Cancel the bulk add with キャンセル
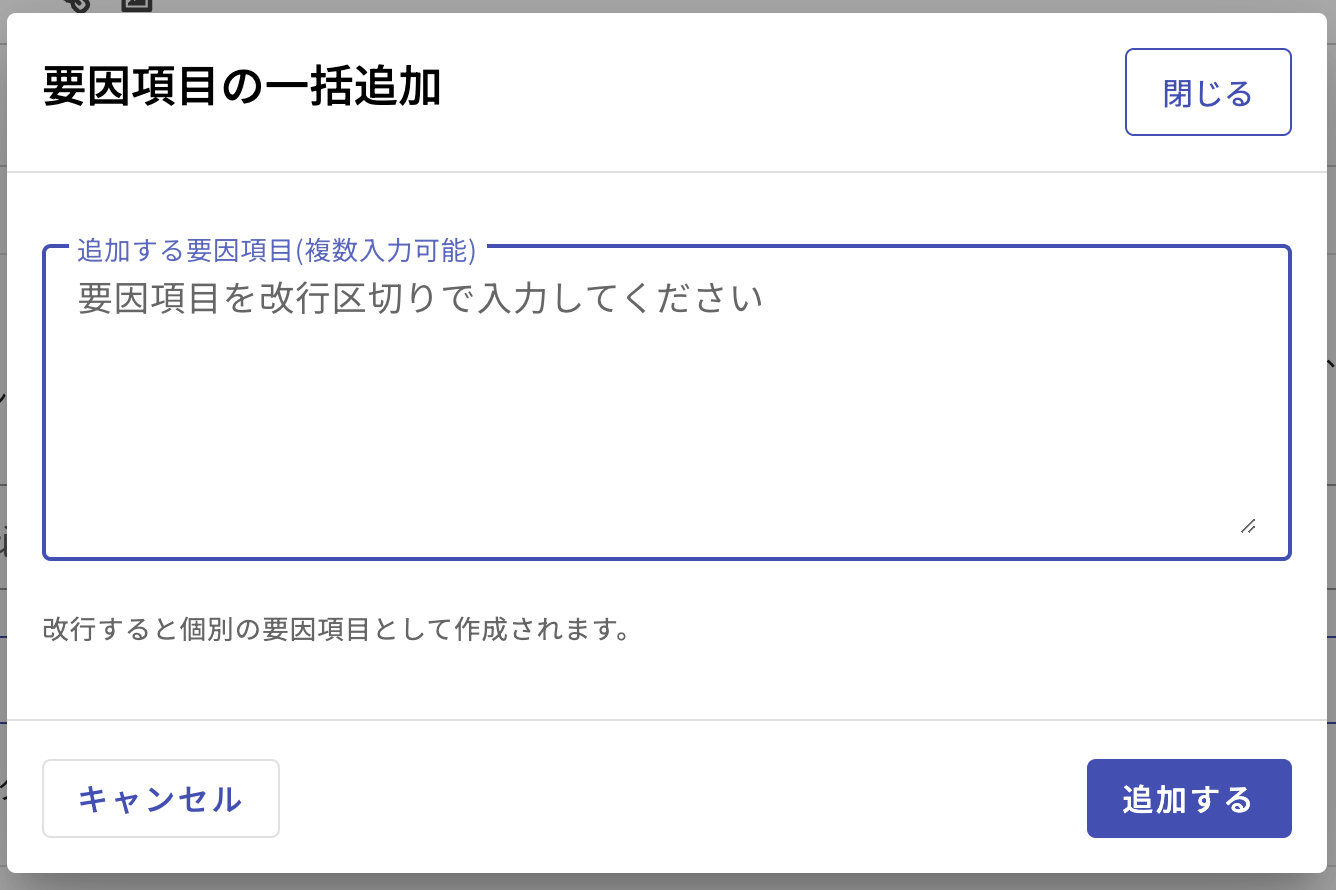This screenshot has height=890, width=1336. [160, 798]
